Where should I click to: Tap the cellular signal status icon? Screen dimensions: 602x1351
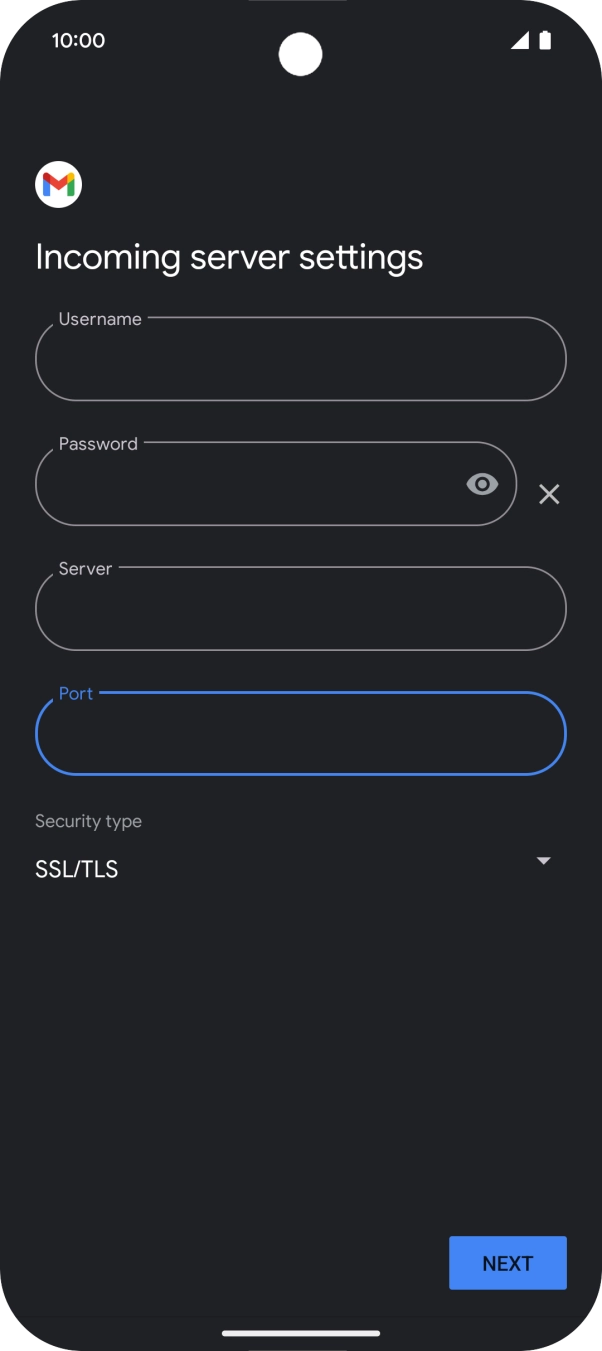click(x=519, y=40)
